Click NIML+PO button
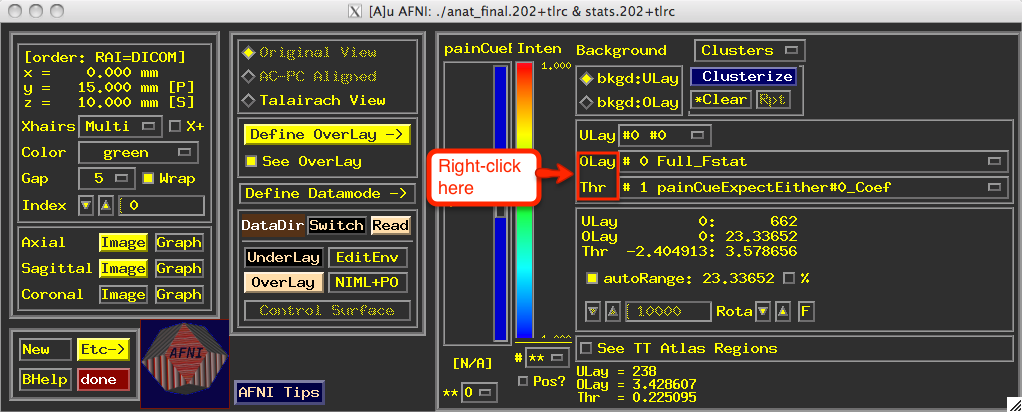The height and width of the screenshot is (412, 1022). [x=368, y=283]
